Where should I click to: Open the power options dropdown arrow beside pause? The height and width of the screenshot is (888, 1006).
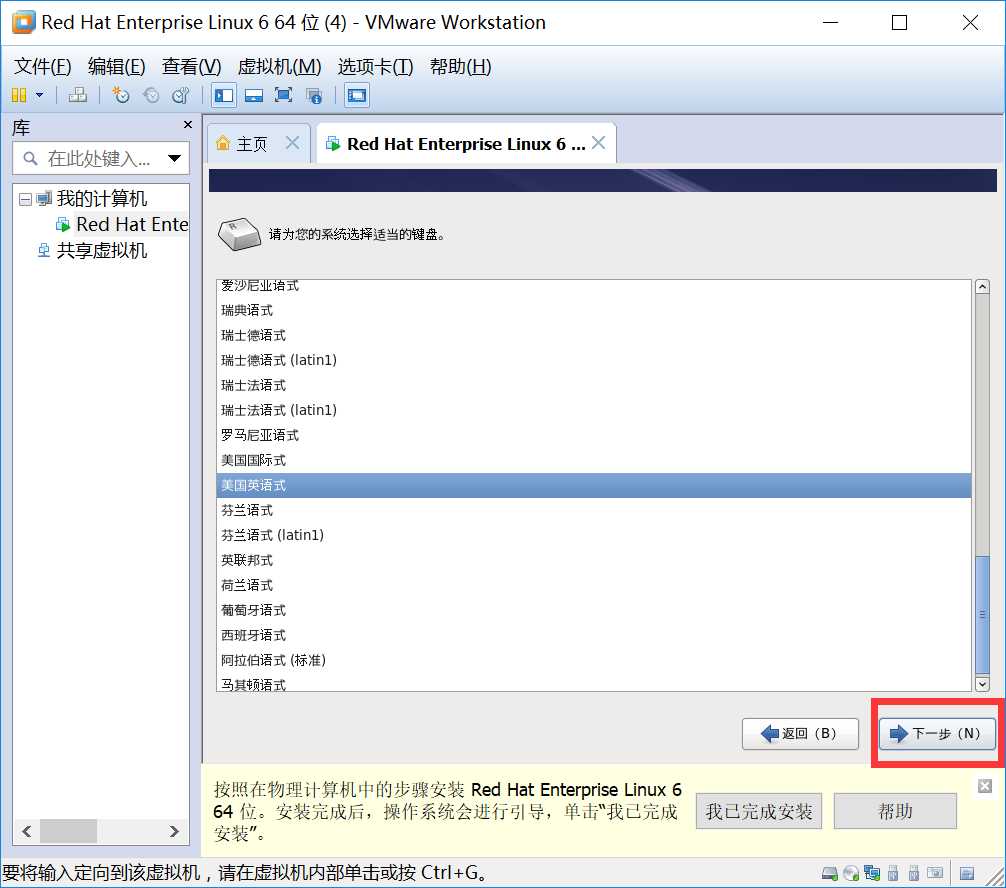click(x=39, y=96)
